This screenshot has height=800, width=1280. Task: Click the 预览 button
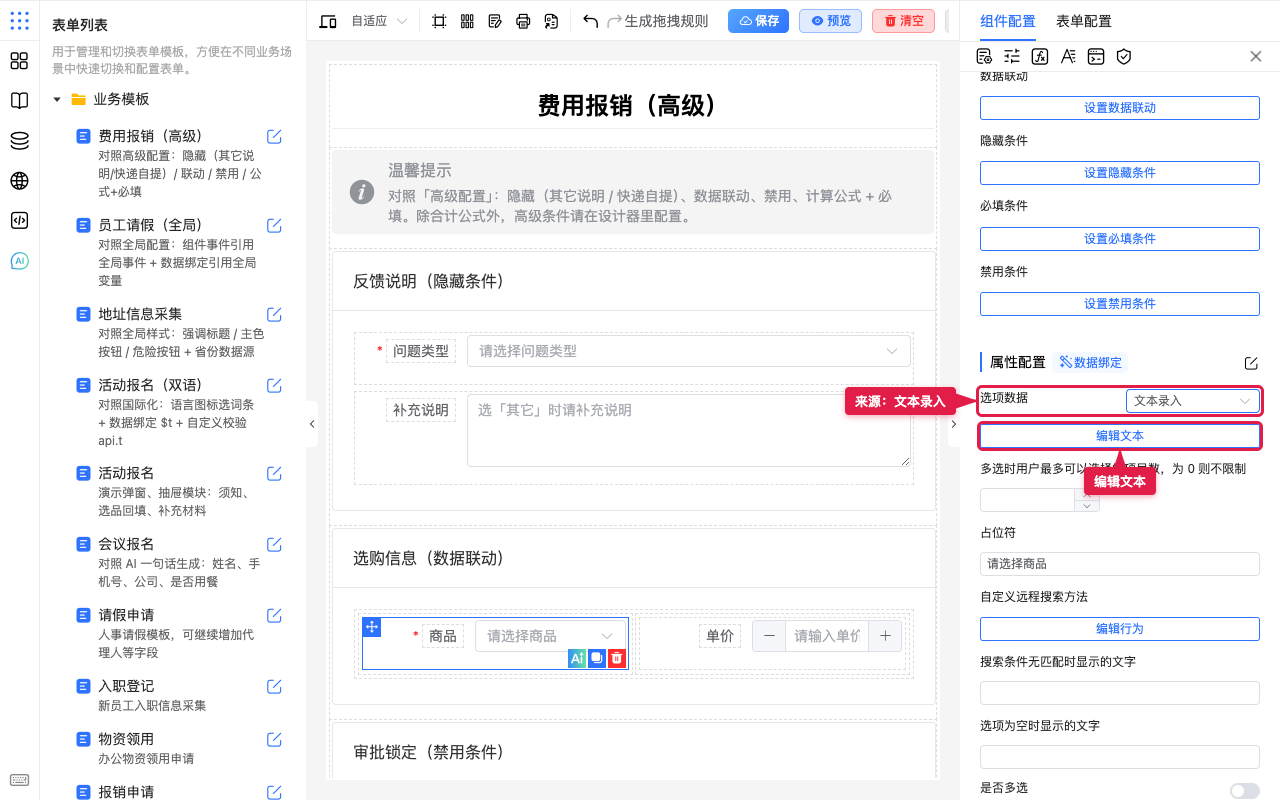click(830, 21)
